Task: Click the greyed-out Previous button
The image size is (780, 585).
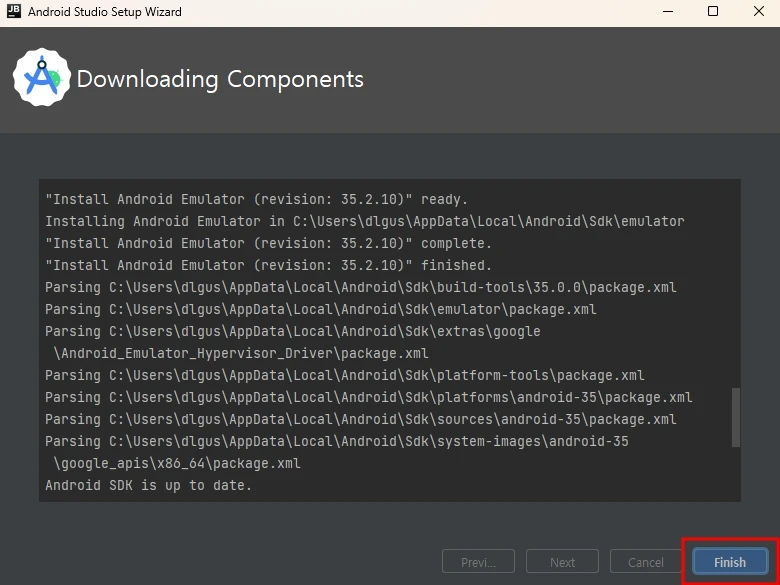Action: pos(478,562)
